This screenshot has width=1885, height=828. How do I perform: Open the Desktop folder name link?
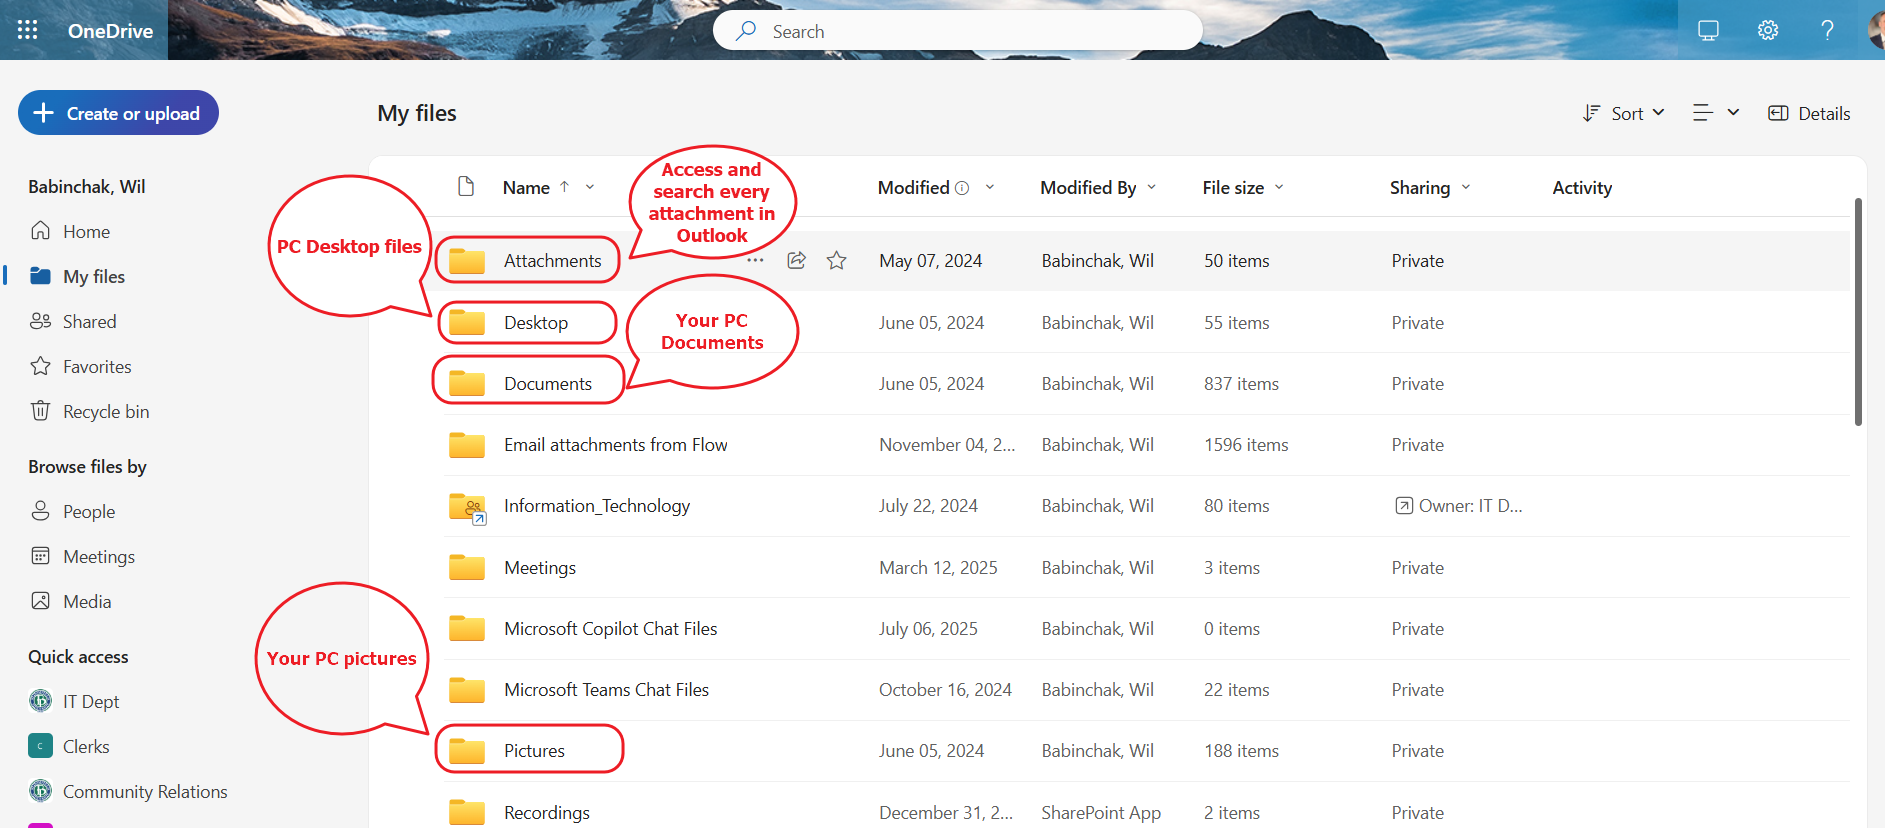536,322
